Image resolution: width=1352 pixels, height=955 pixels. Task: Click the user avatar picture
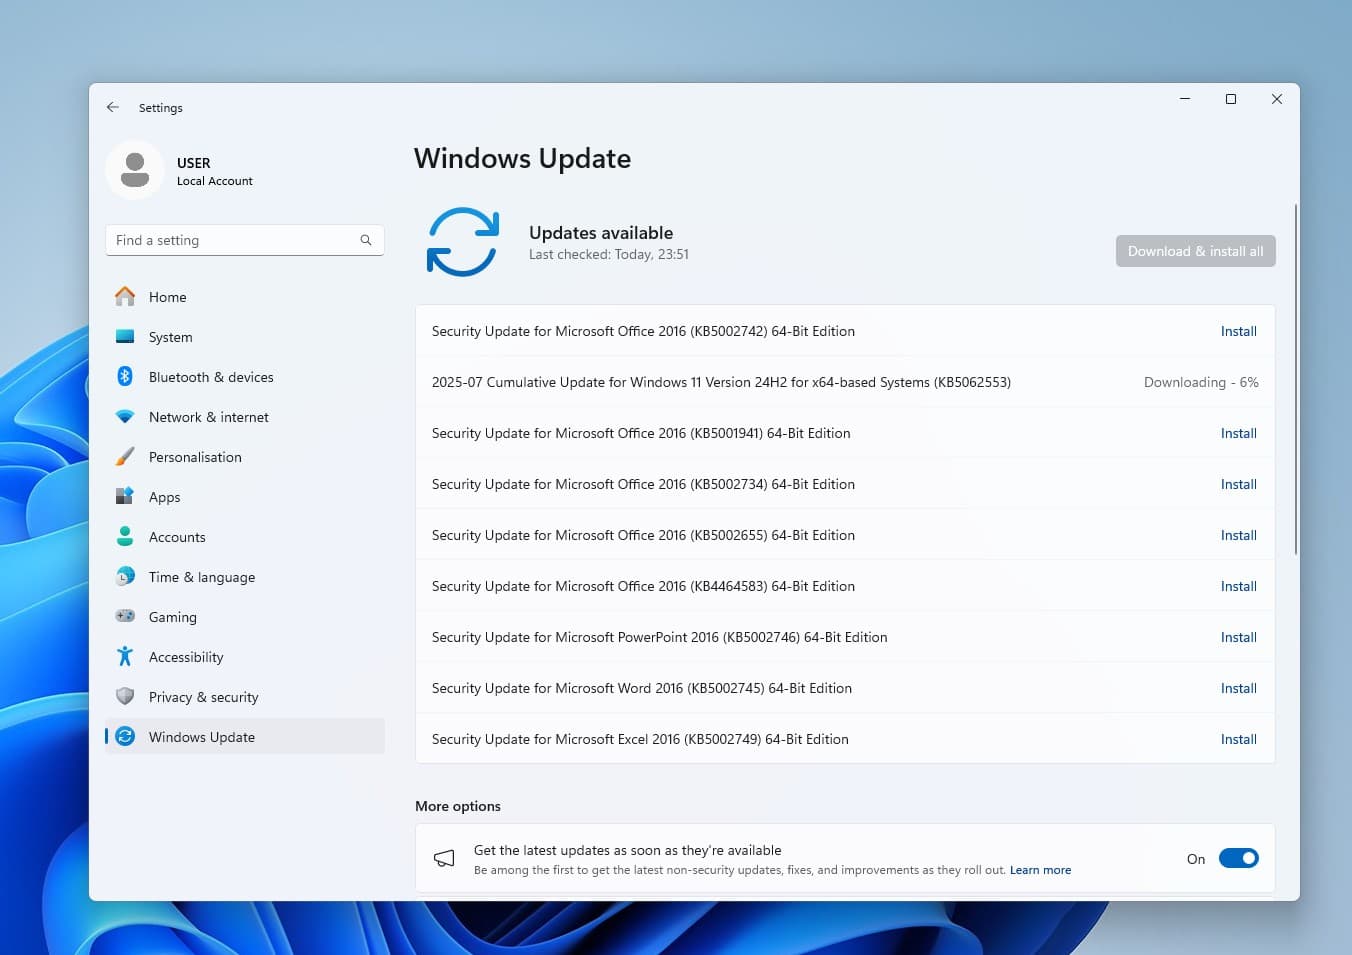pyautogui.click(x=135, y=170)
